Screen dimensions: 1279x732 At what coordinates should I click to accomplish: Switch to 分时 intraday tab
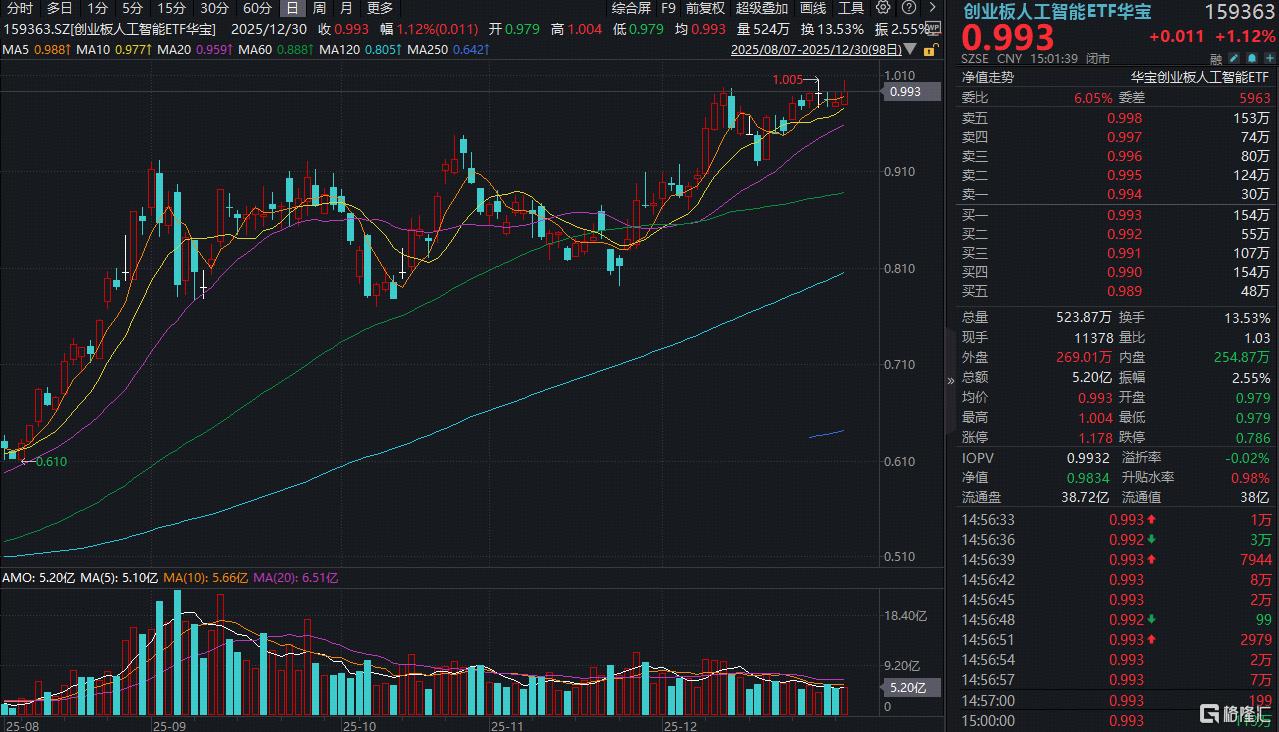pos(20,8)
